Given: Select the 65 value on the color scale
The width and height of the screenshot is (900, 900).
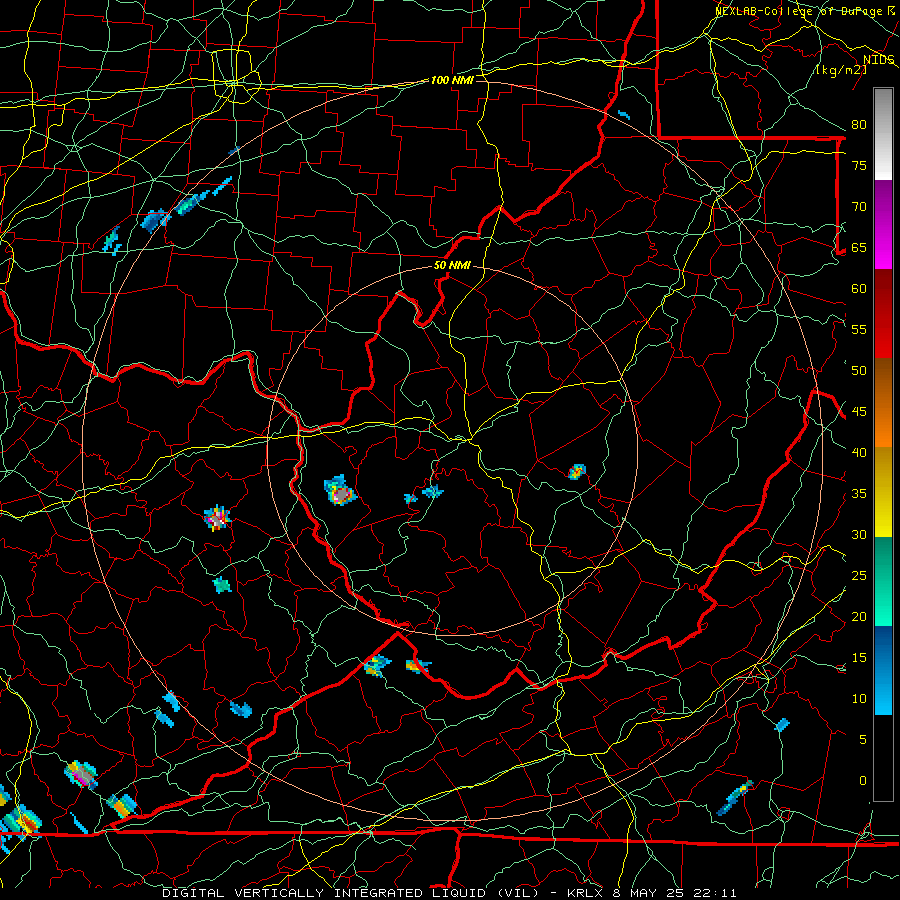Looking at the screenshot, I should 859,247.
